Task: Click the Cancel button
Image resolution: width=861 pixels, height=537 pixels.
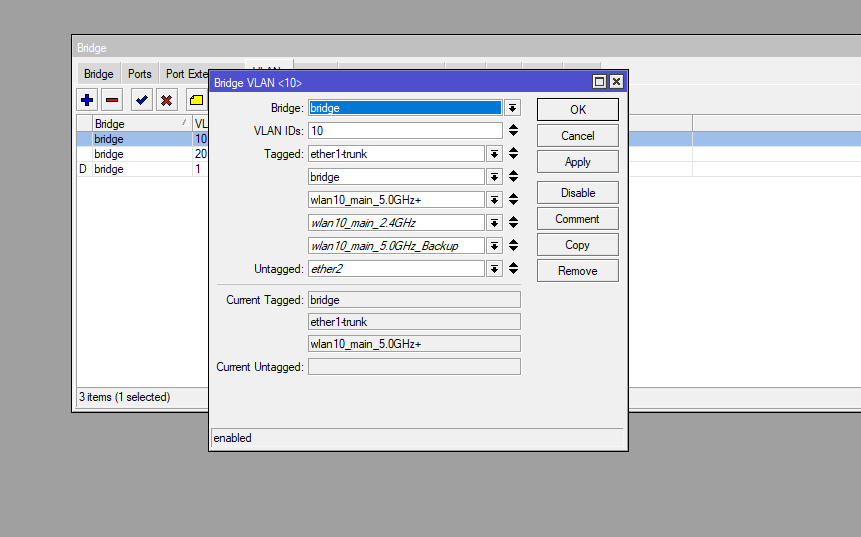Action: [578, 136]
